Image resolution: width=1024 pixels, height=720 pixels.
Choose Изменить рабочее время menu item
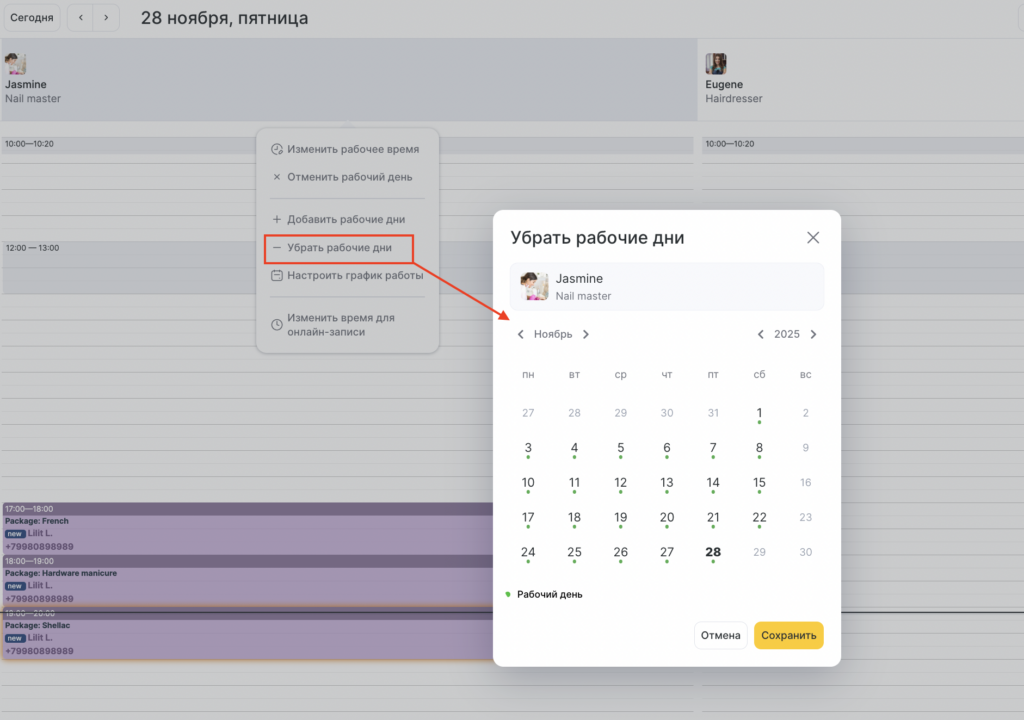pyautogui.click(x=352, y=149)
